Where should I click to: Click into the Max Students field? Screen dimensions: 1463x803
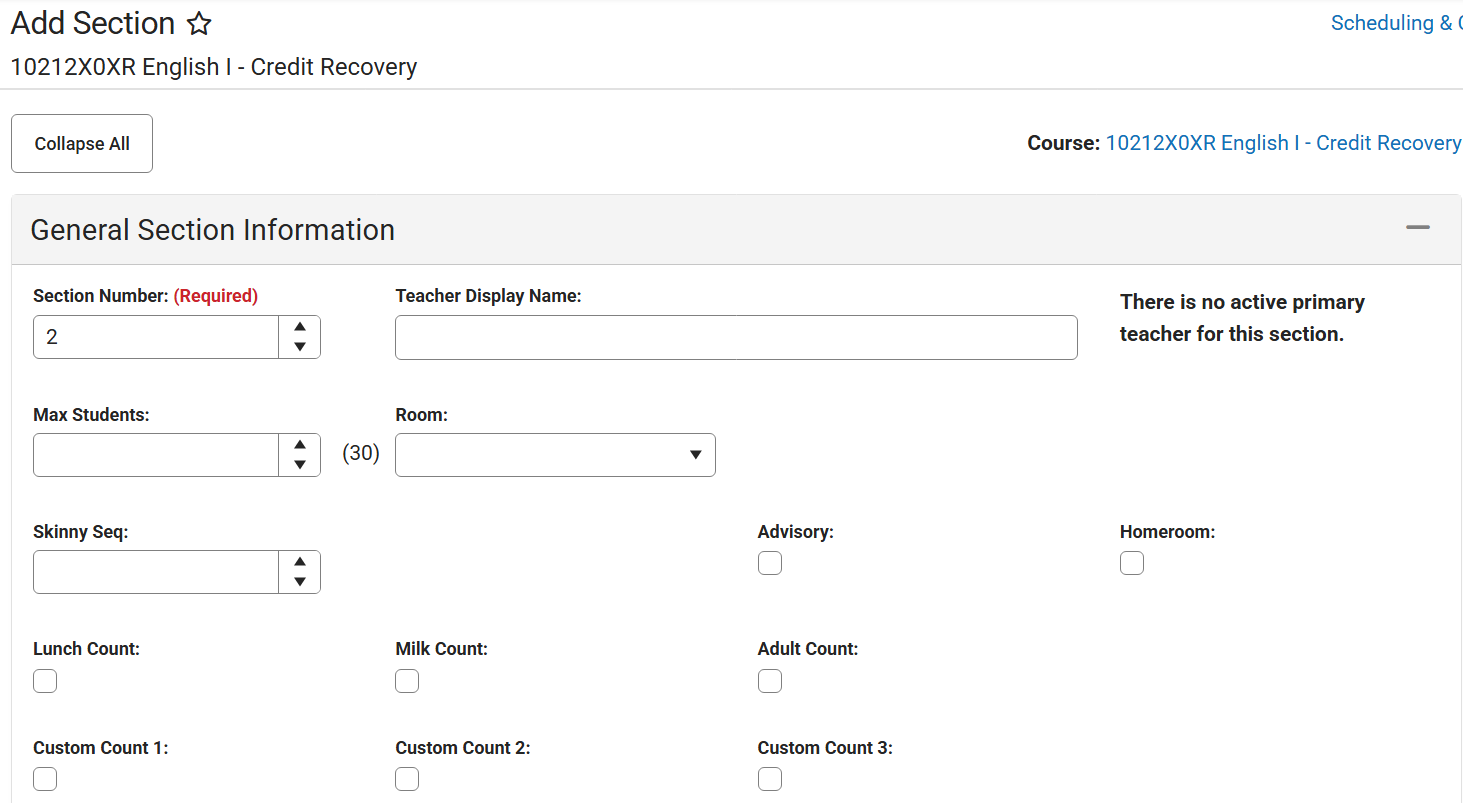point(156,455)
